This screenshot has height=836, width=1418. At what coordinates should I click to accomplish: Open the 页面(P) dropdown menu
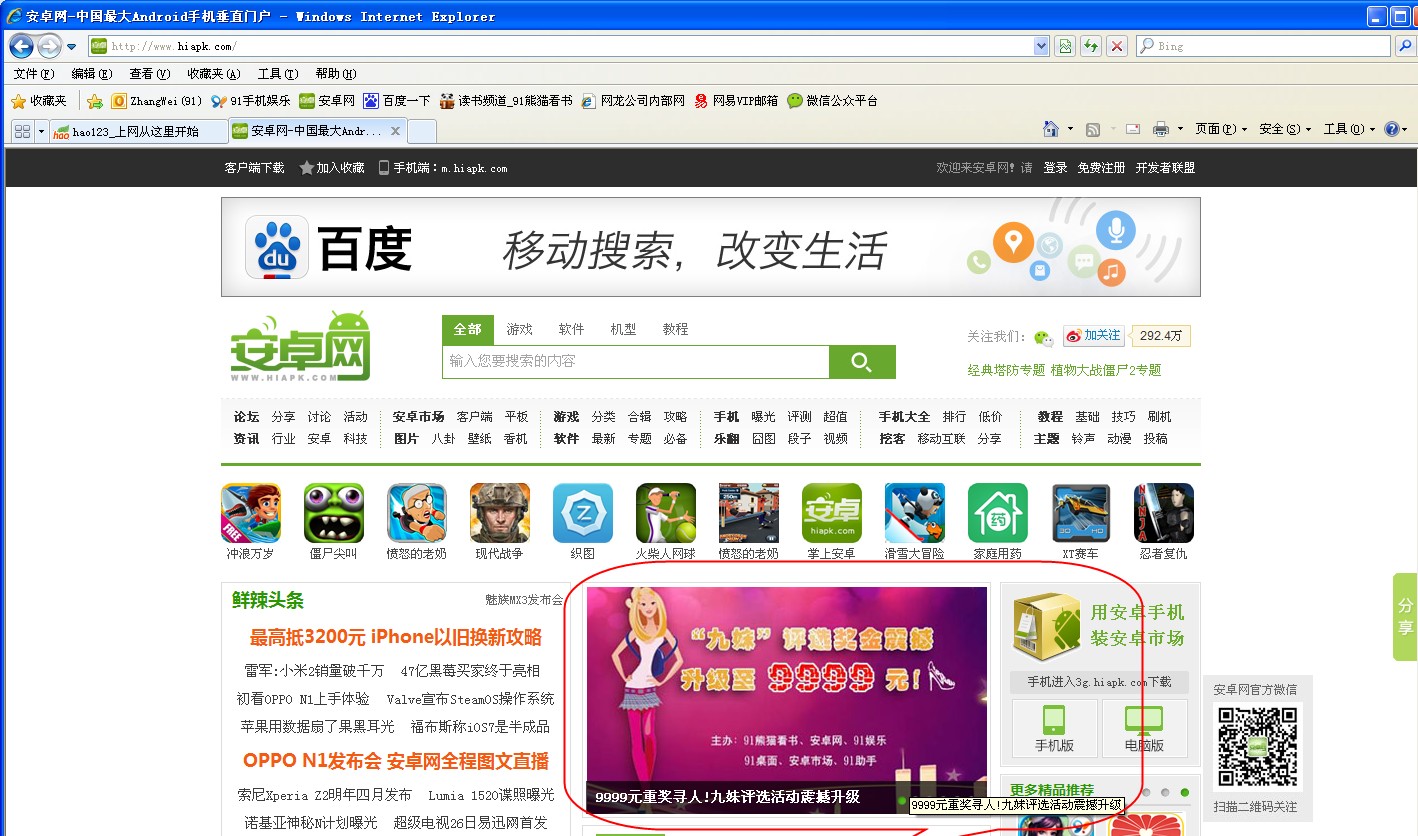[x=1222, y=129]
